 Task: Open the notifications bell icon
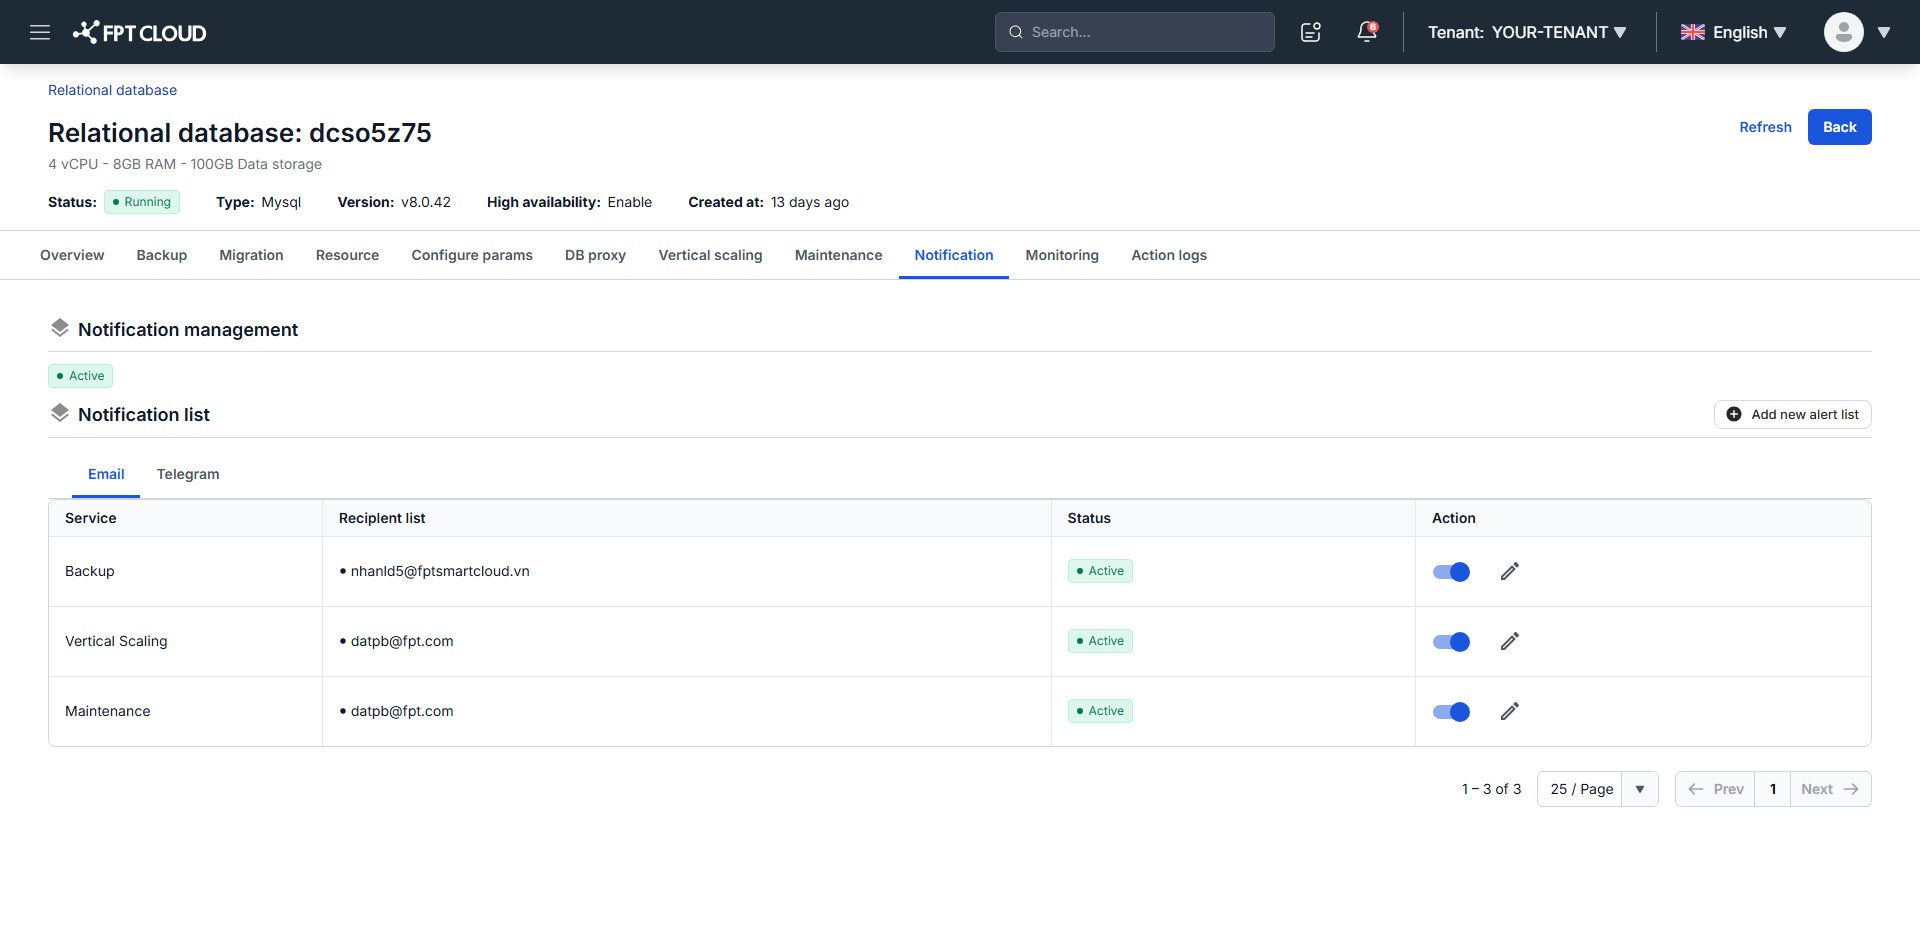pos(1367,32)
